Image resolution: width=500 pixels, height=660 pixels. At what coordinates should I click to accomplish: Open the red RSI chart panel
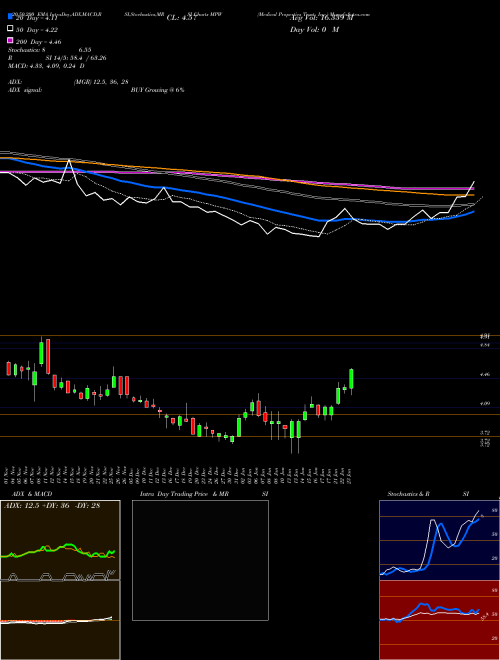click(439, 620)
